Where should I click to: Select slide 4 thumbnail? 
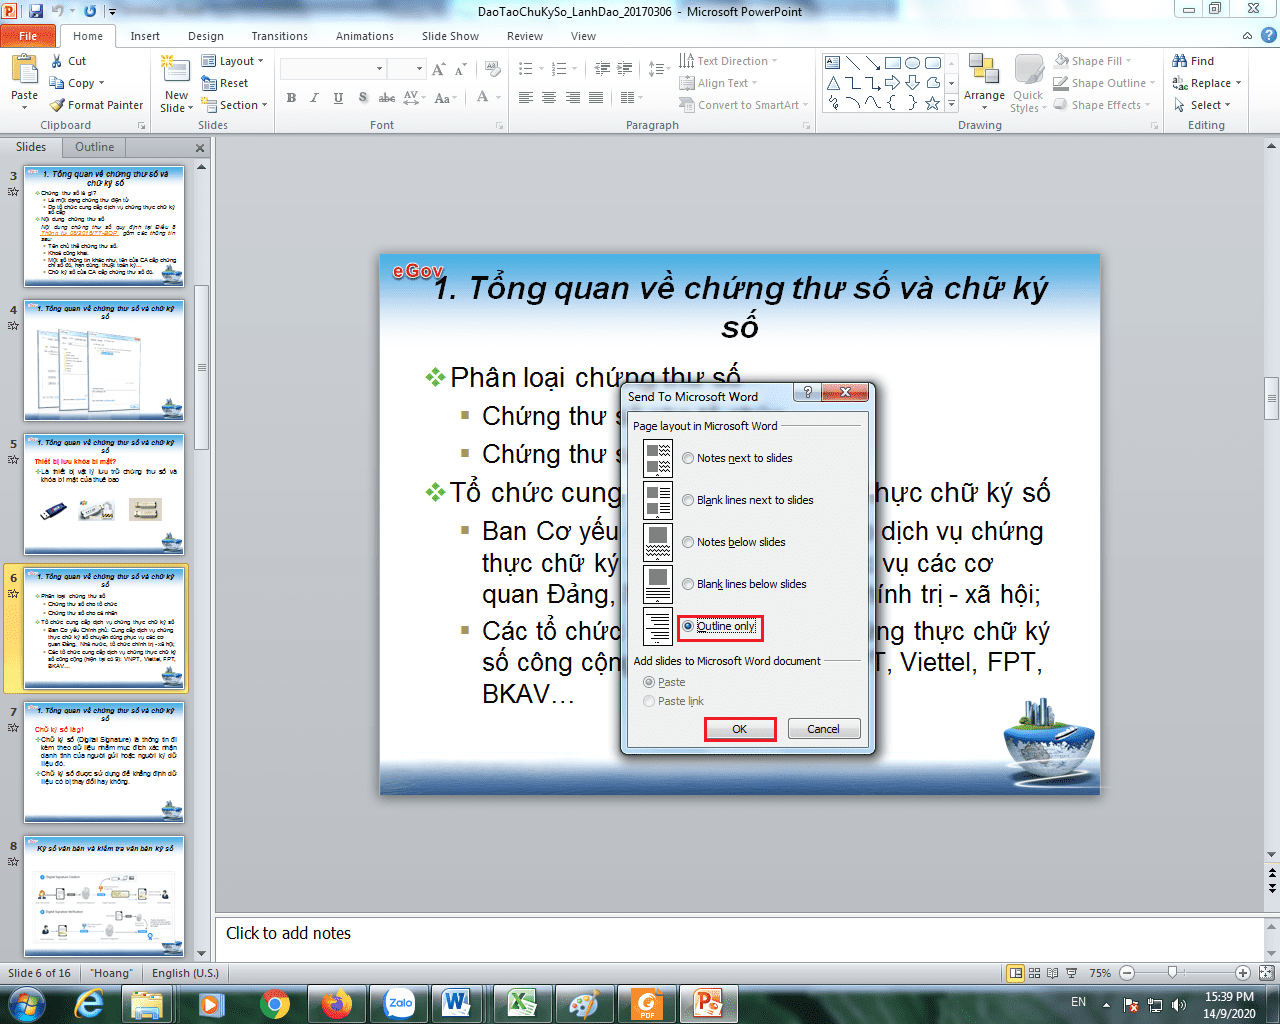(x=104, y=360)
